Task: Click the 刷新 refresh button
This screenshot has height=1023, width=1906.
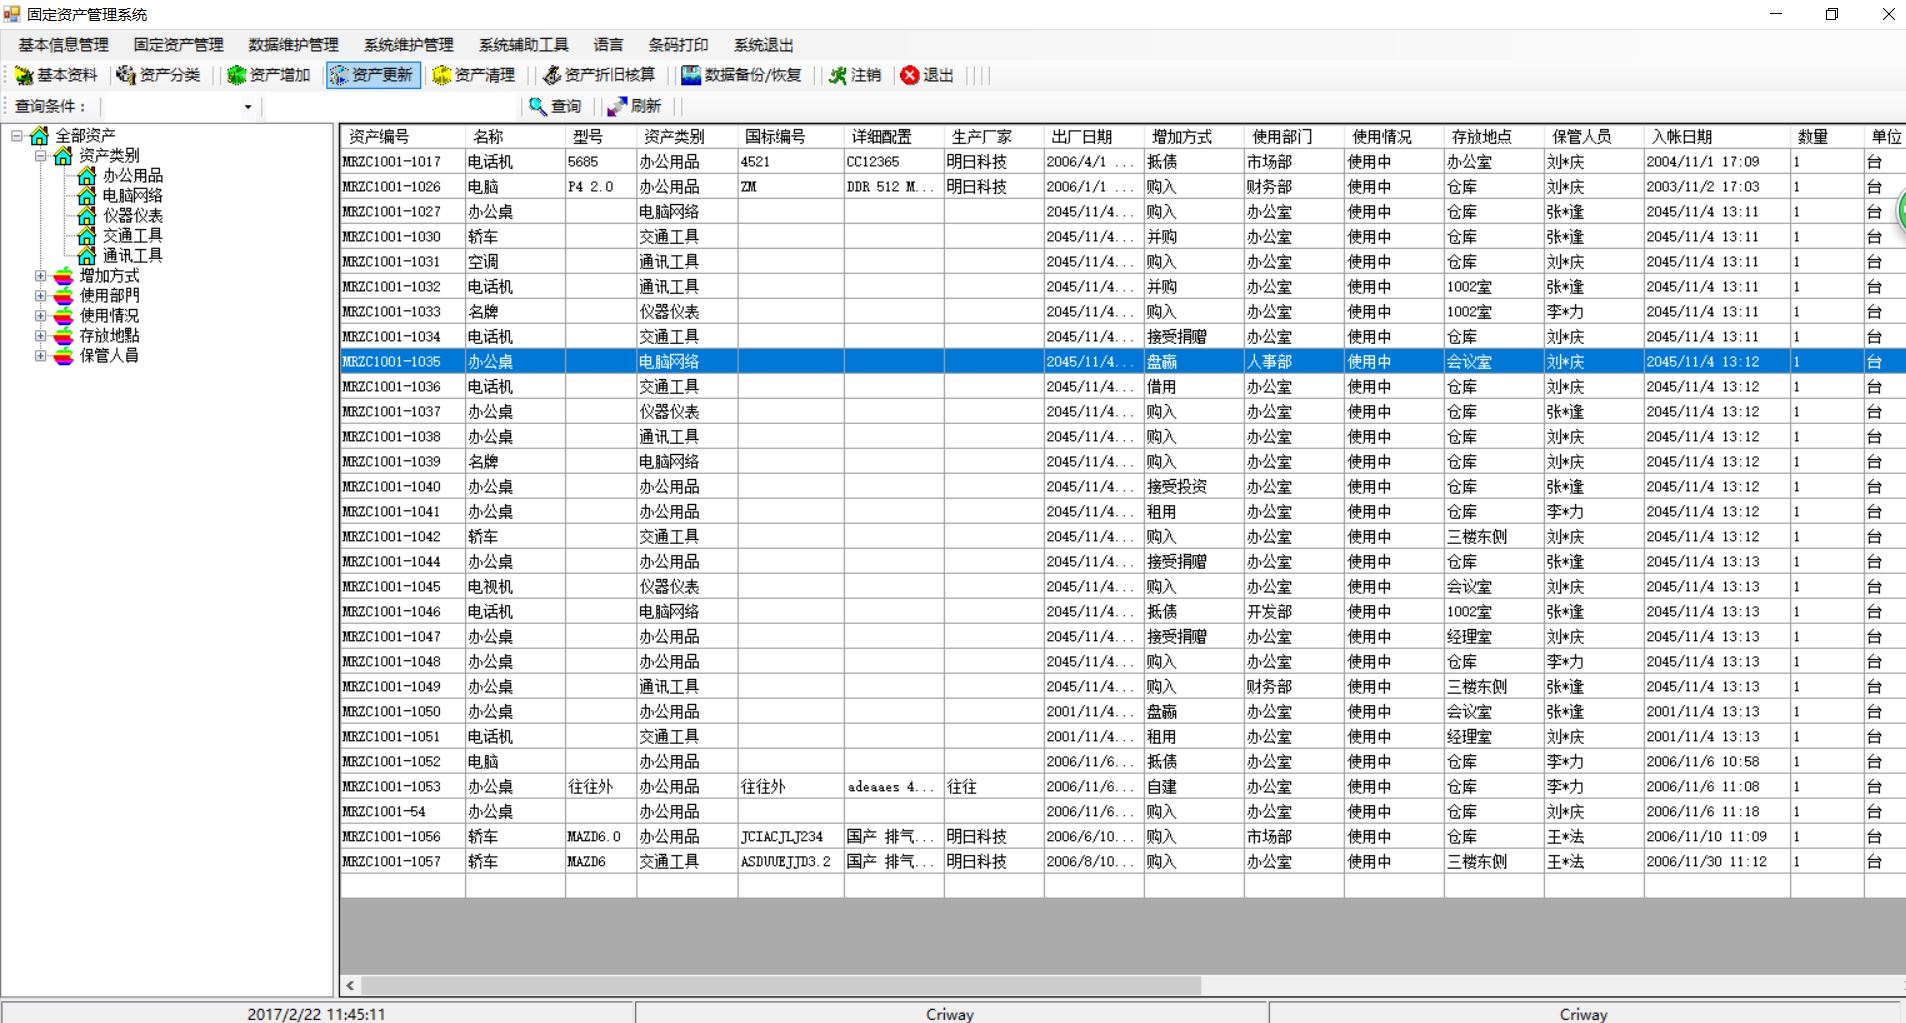Action: pos(635,106)
